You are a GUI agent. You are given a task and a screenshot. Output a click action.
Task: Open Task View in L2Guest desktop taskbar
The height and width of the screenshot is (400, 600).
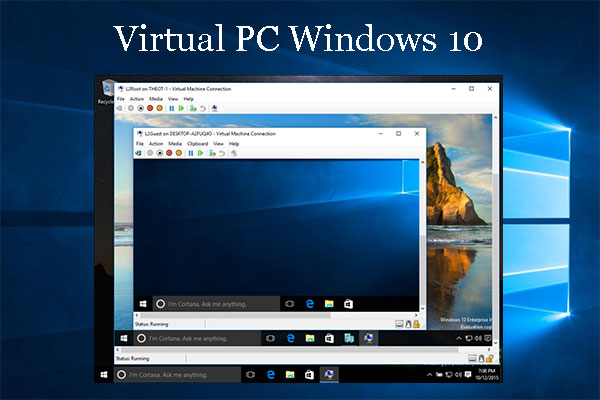[x=290, y=304]
